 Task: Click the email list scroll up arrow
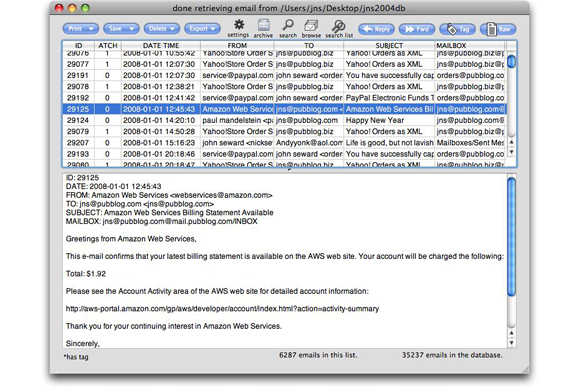pyautogui.click(x=511, y=142)
